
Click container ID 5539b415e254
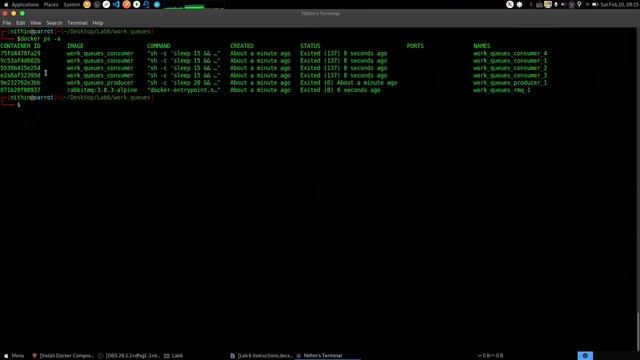(x=20, y=68)
